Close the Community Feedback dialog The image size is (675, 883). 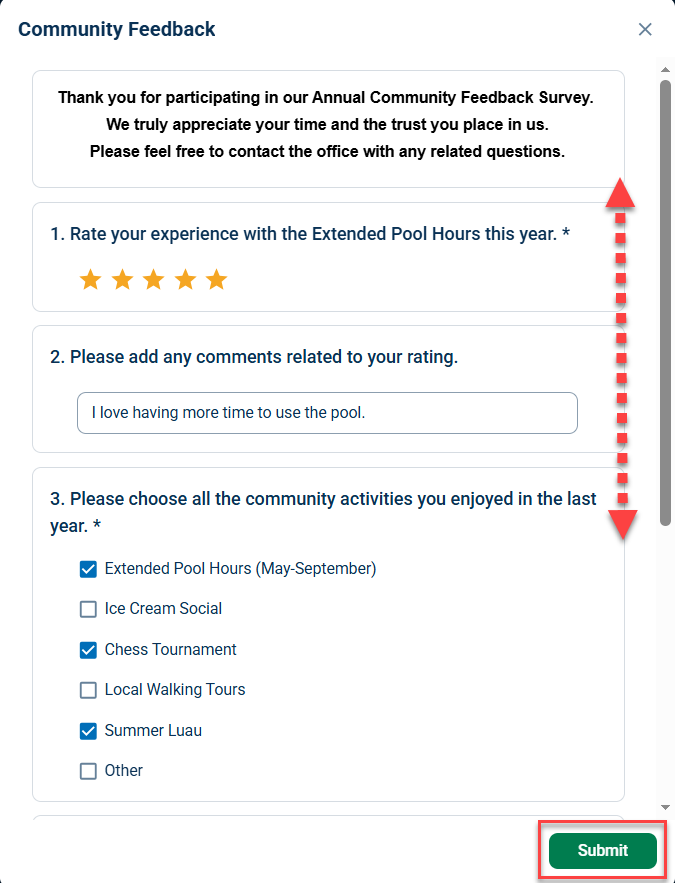point(645,29)
